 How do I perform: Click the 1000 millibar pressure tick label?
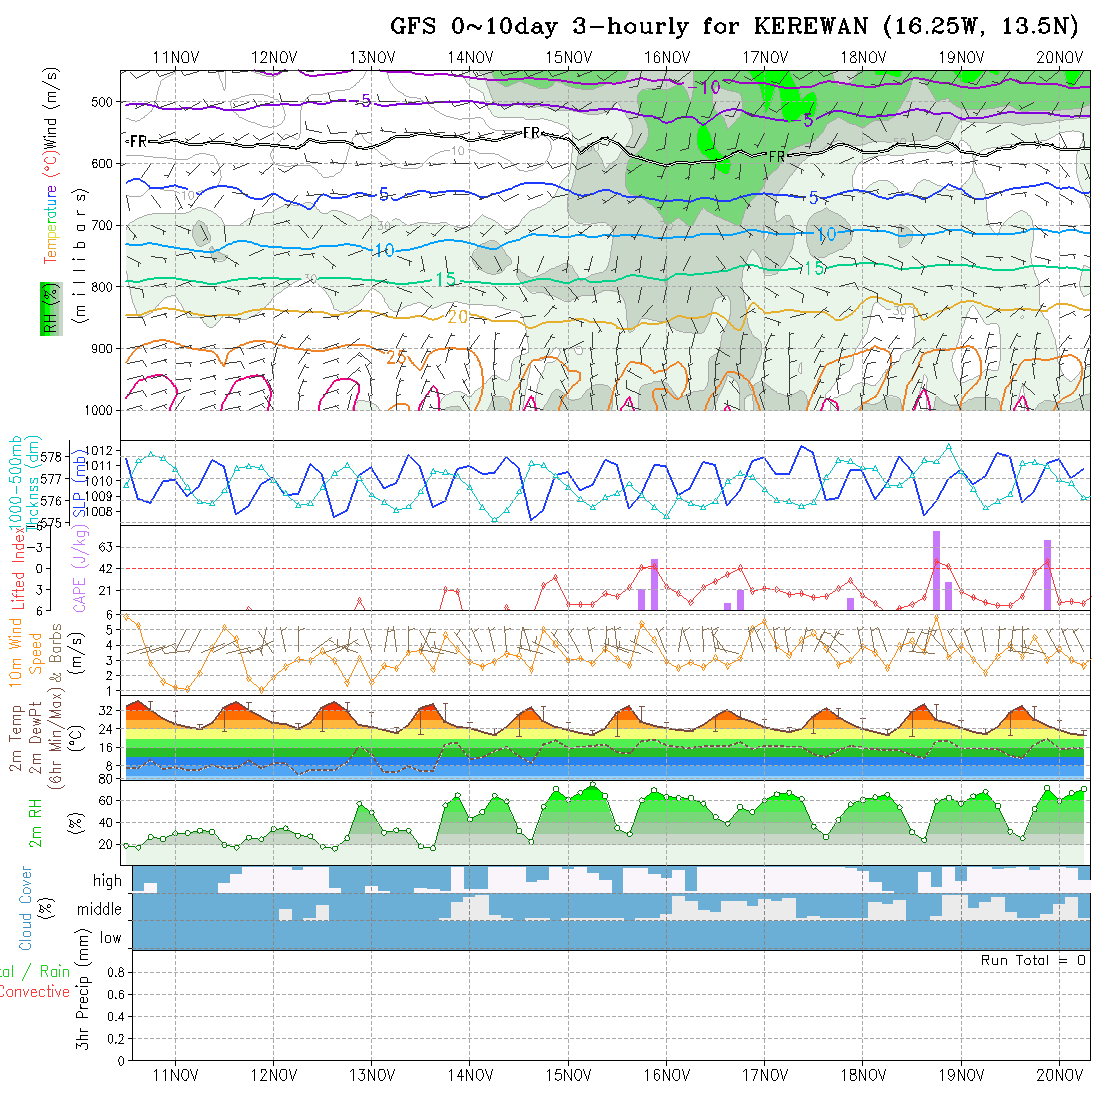pos(98,410)
